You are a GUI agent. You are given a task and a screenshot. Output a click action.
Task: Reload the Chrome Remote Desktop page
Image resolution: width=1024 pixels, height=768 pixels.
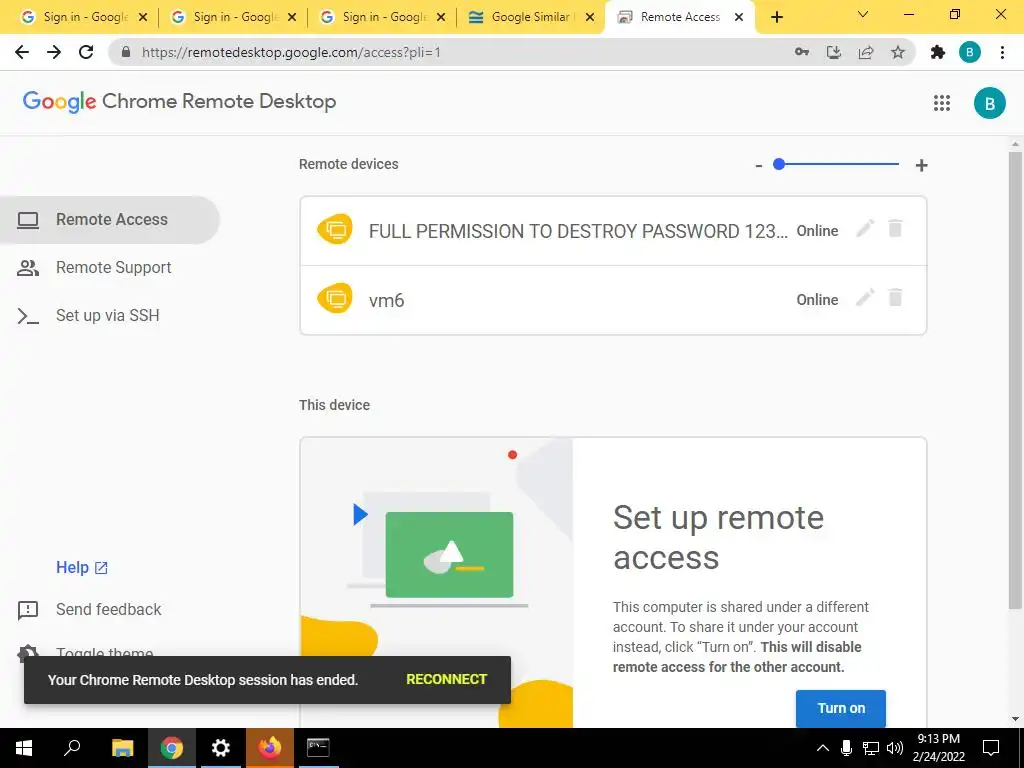[x=86, y=52]
